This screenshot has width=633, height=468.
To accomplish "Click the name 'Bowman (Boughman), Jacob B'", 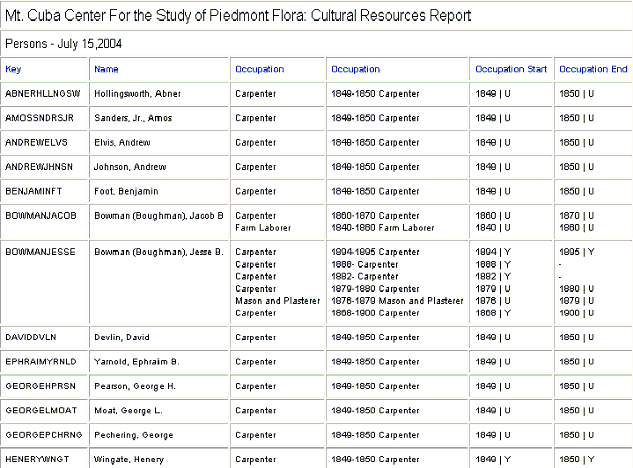I will tap(159, 216).
